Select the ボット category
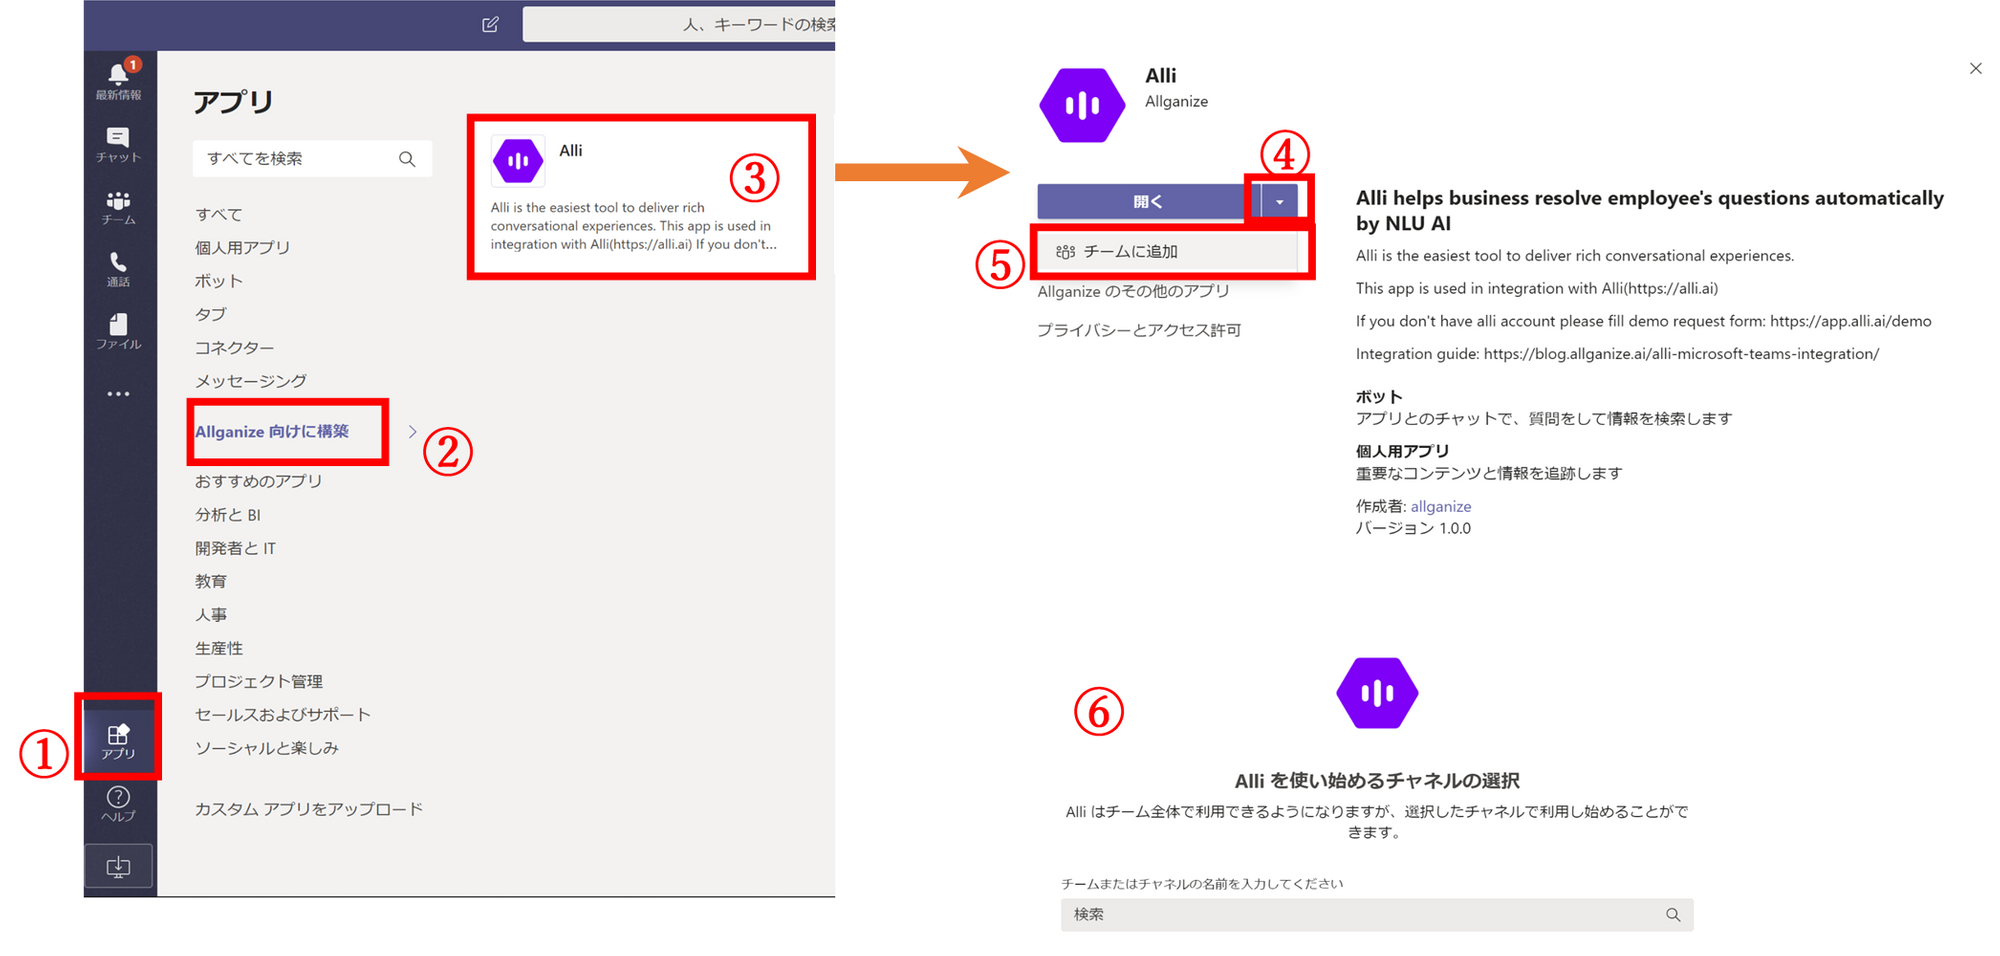The height and width of the screenshot is (956, 2000). click(219, 282)
